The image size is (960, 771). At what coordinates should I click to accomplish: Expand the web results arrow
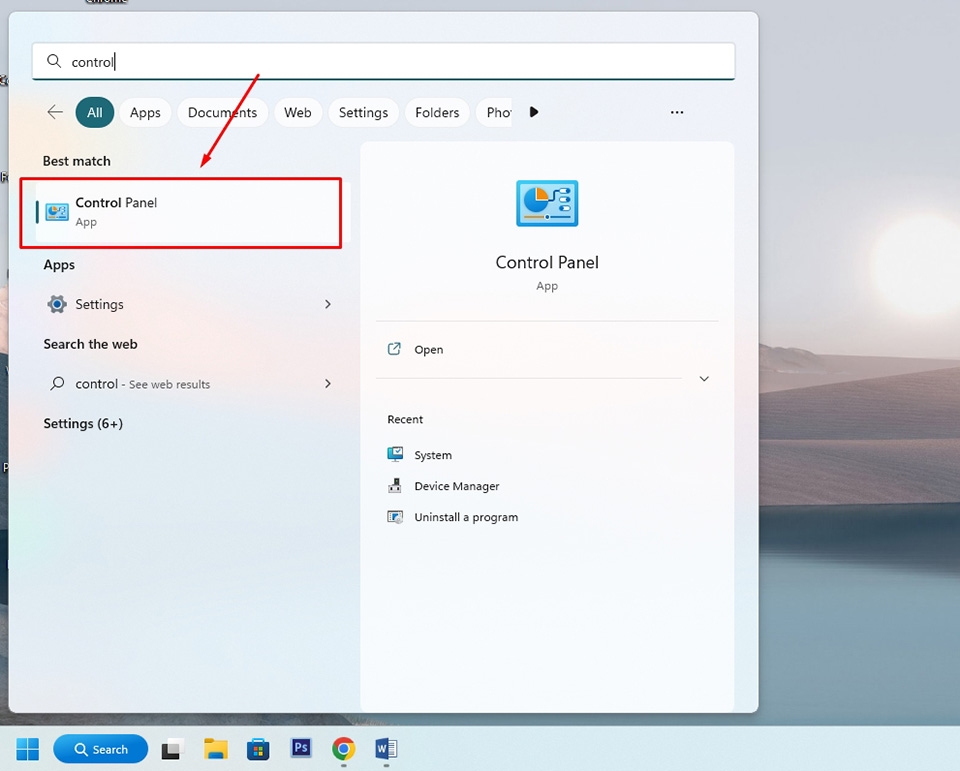click(x=328, y=384)
